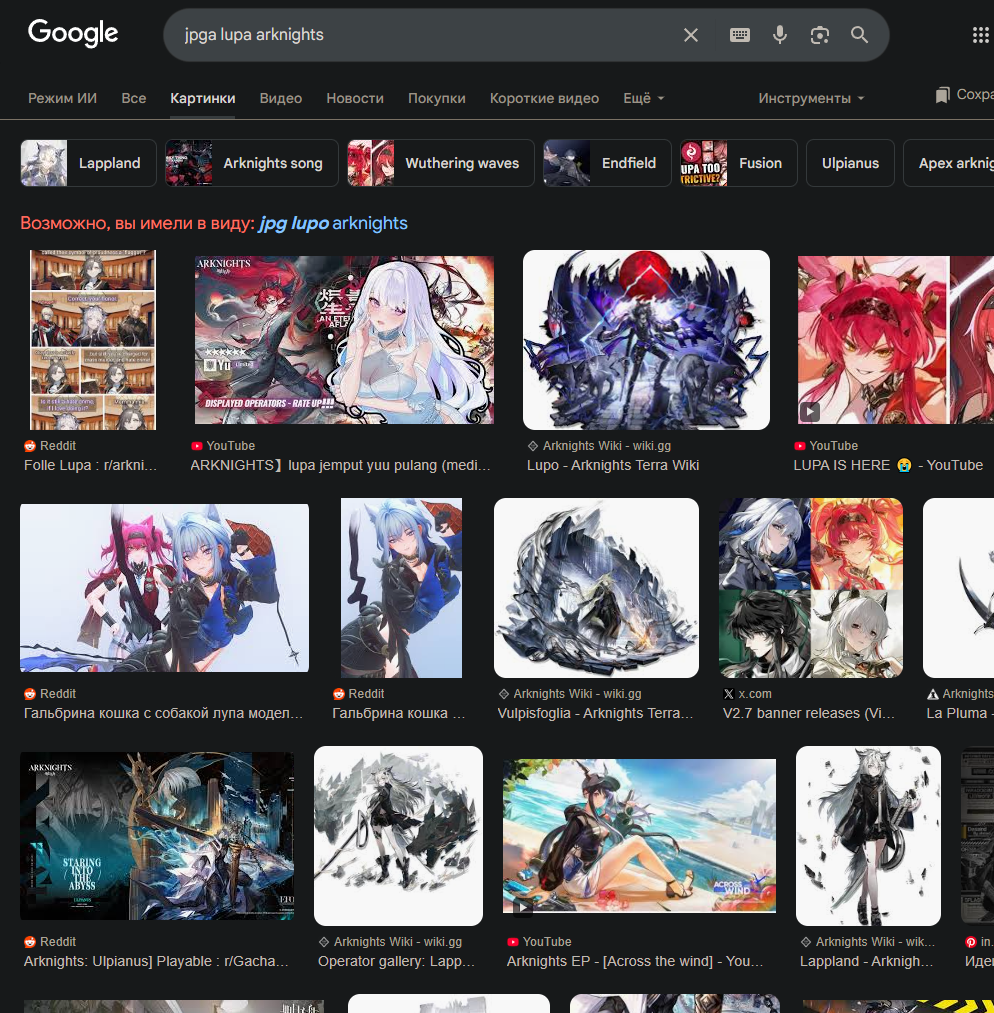Click the magnifying glass search icon

tap(859, 35)
